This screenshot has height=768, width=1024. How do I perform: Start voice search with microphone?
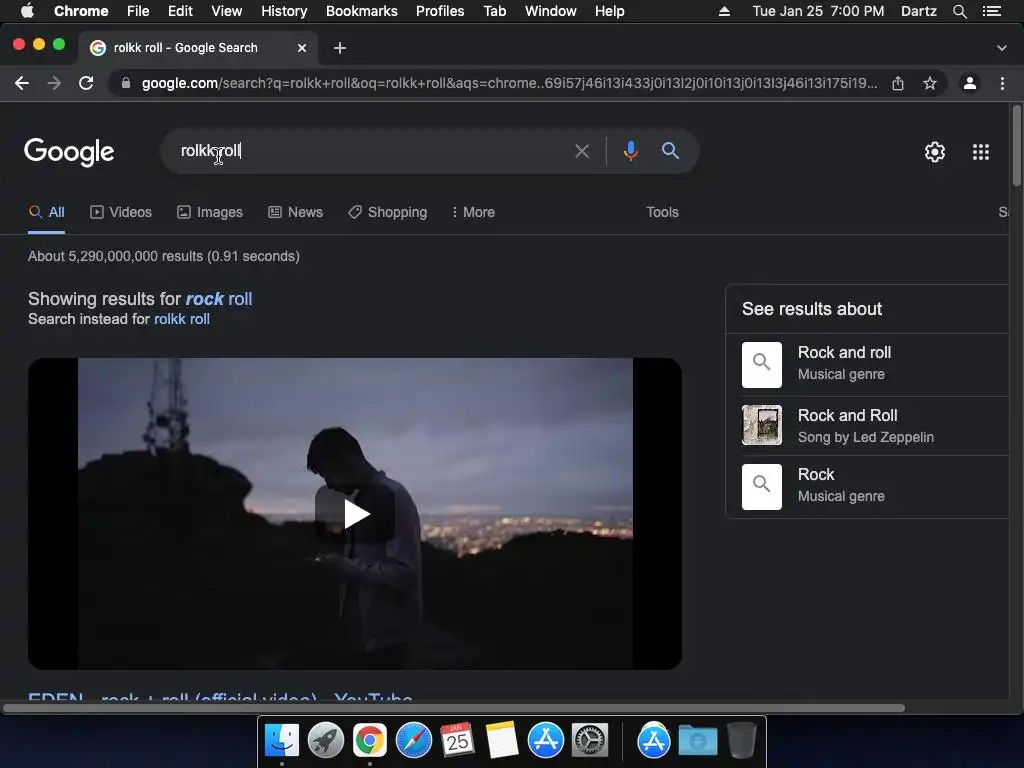coord(630,151)
